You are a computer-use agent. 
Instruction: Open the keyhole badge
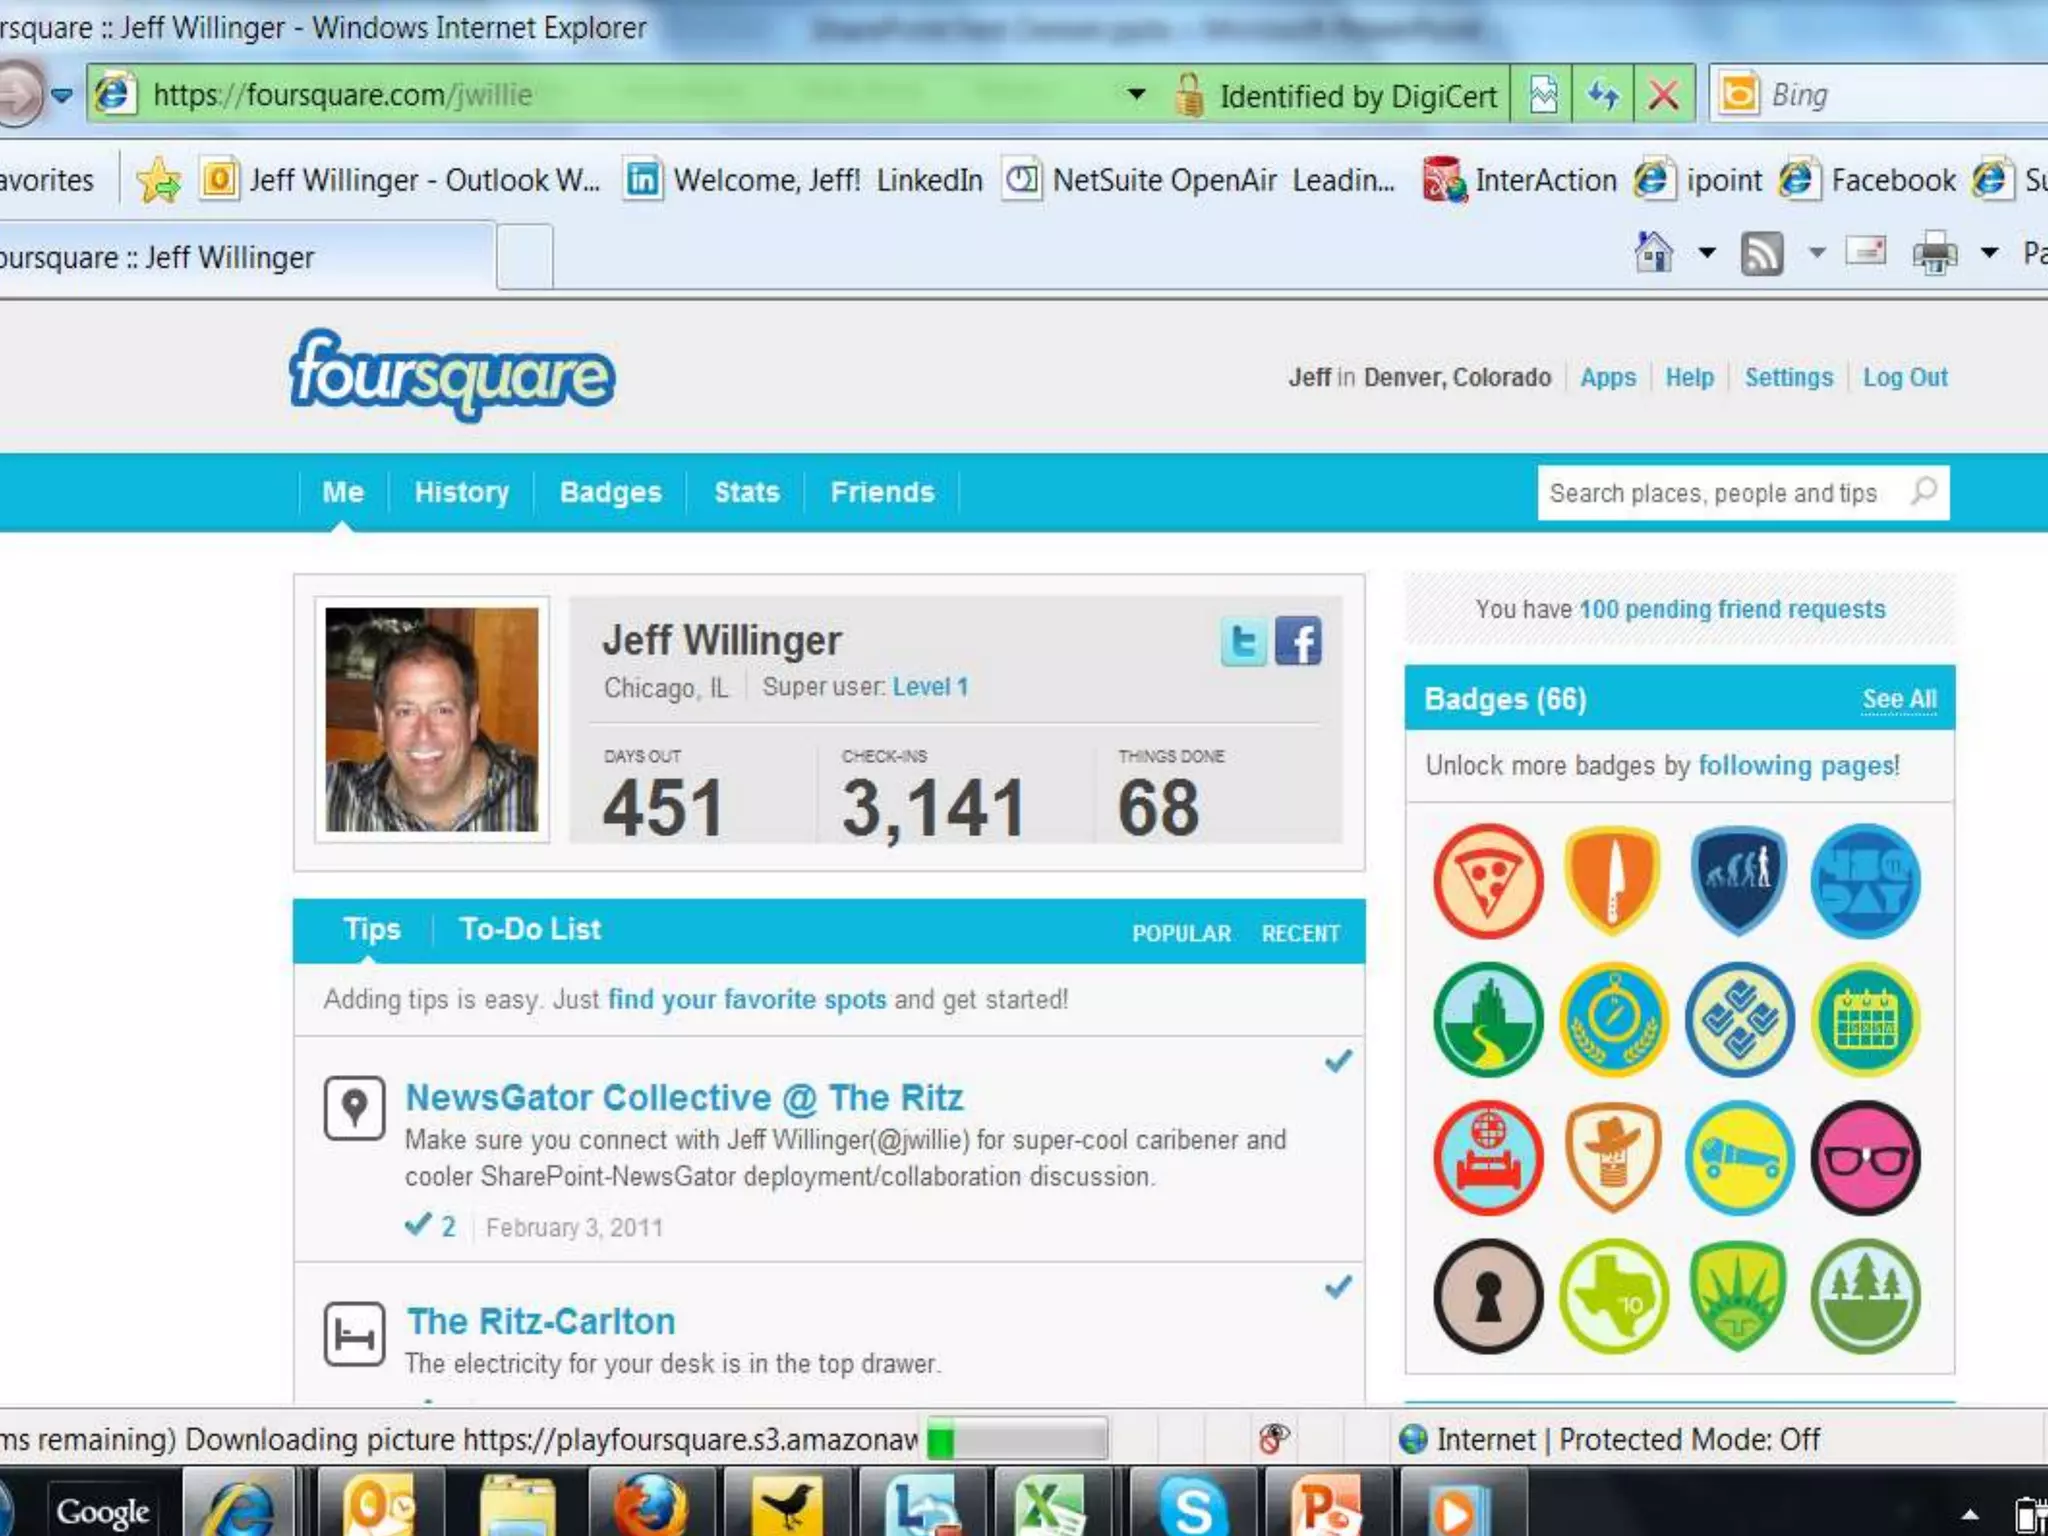(1487, 1297)
